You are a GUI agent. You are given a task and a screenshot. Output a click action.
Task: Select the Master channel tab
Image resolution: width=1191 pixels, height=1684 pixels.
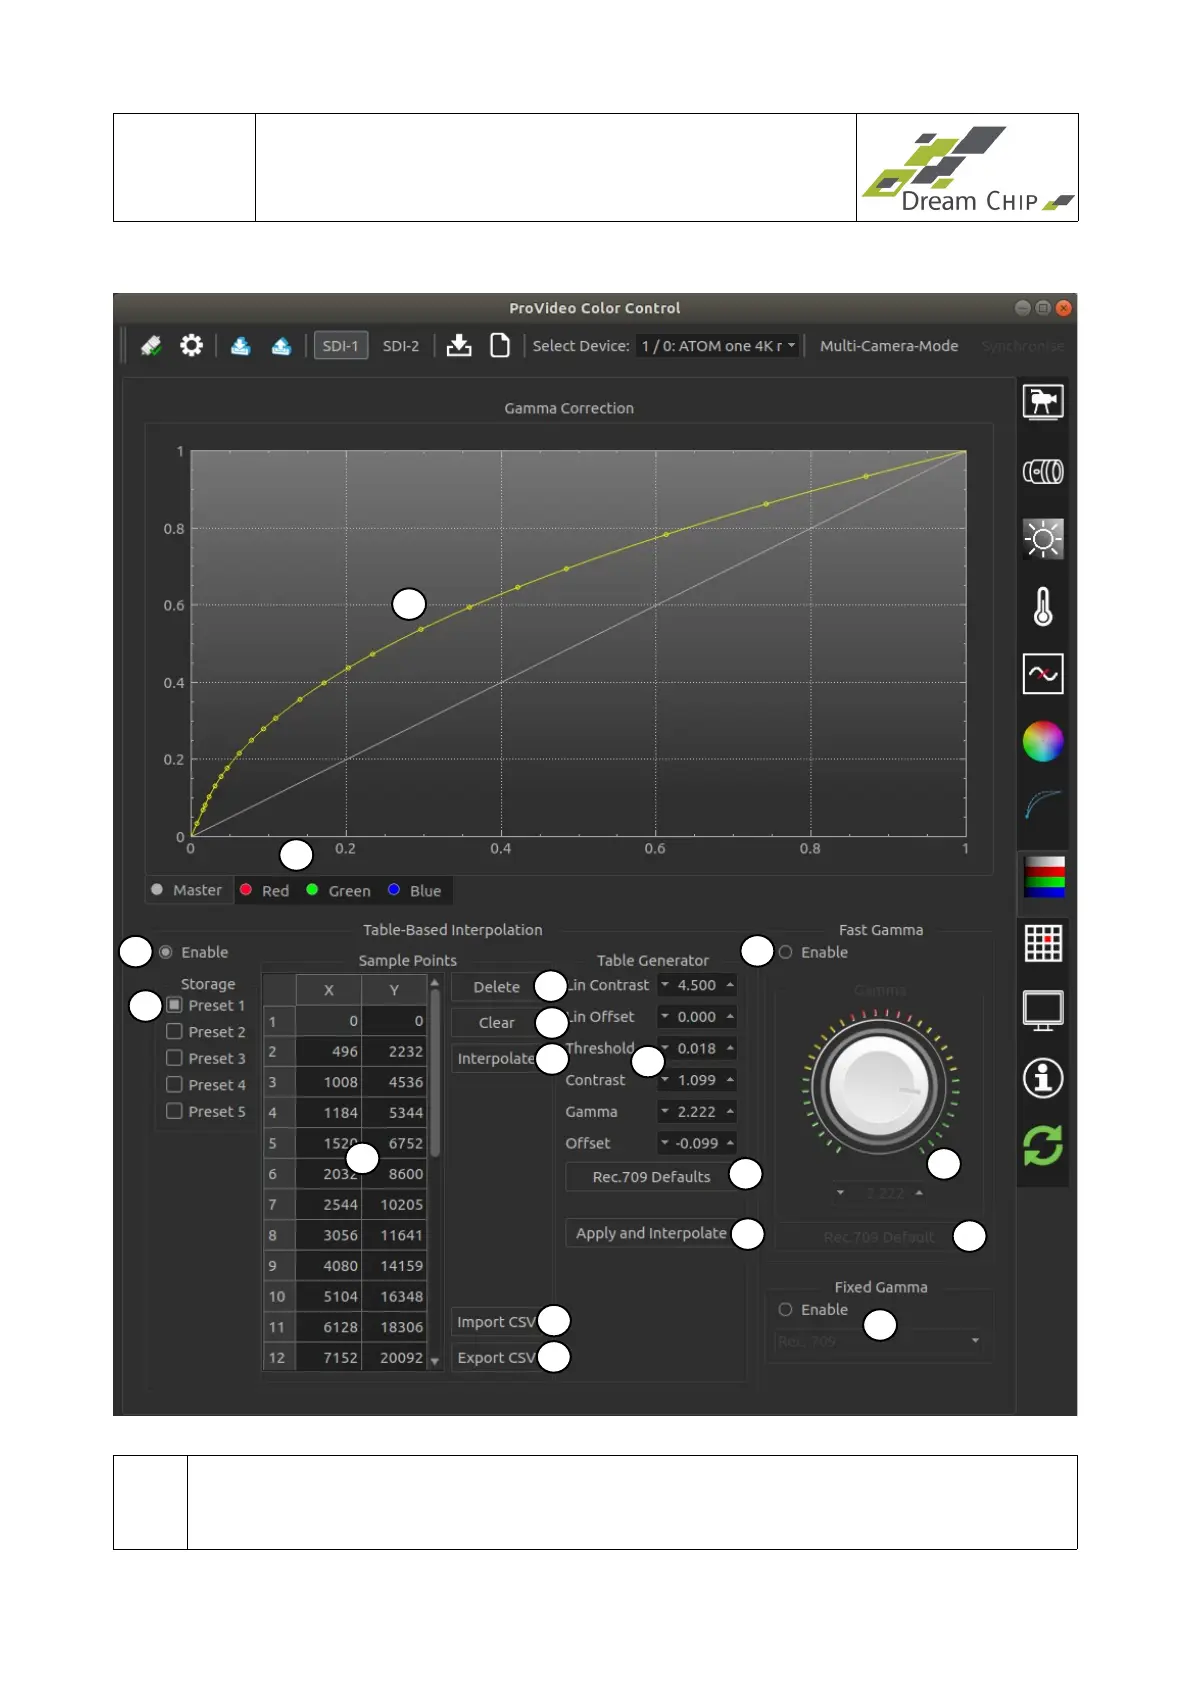(187, 890)
